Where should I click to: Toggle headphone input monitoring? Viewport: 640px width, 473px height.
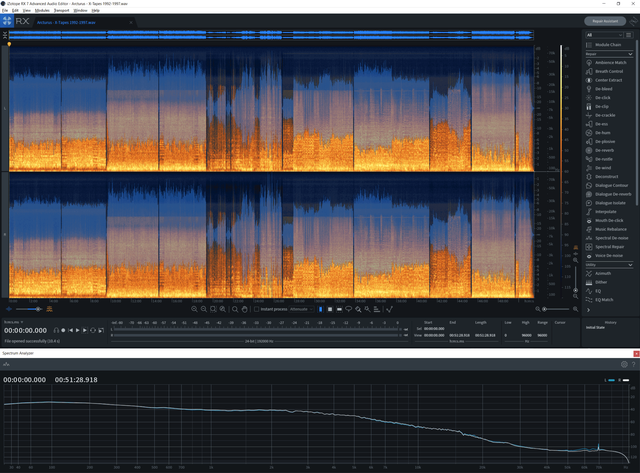(x=56, y=330)
